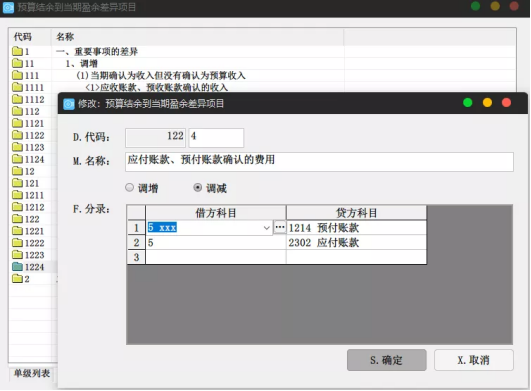The height and width of the screenshot is (391, 531).
Task: Click green button on 修改 dialog title bar
Action: (468, 103)
